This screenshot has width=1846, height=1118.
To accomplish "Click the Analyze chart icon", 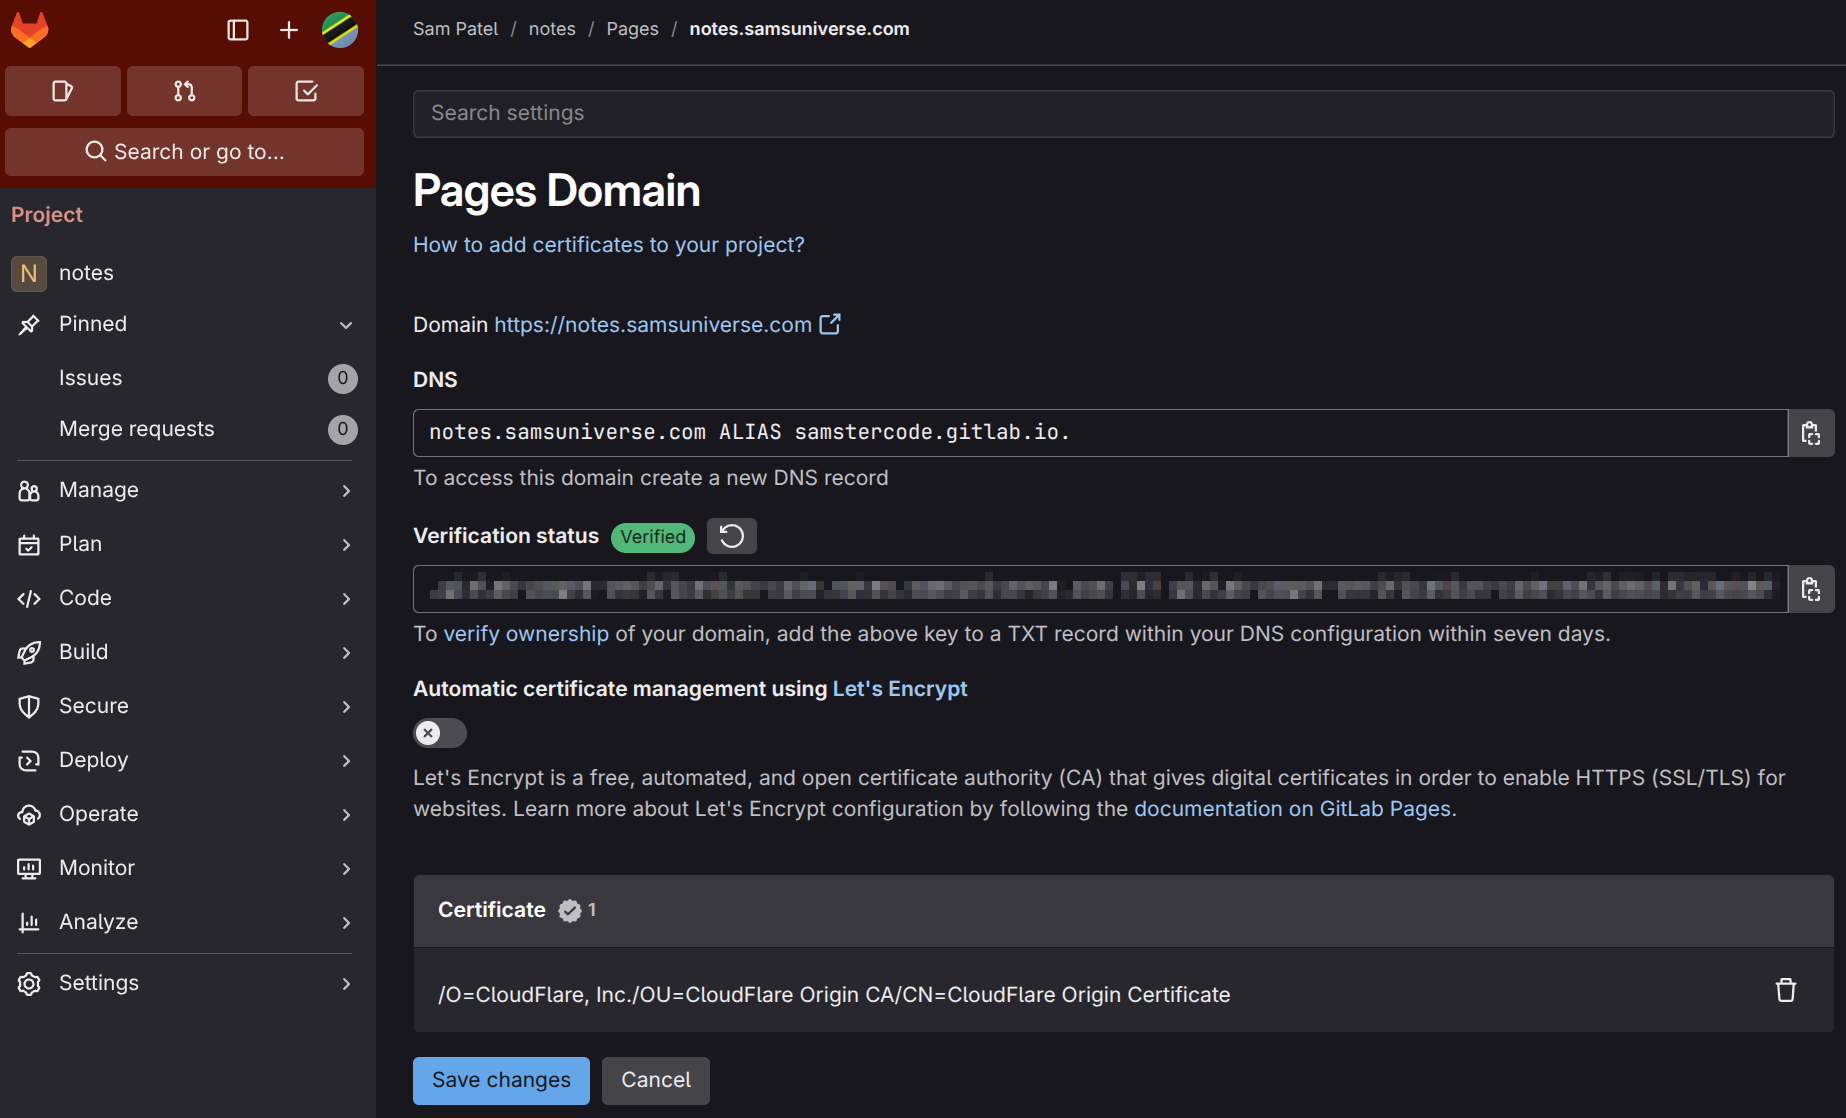I will coord(29,922).
